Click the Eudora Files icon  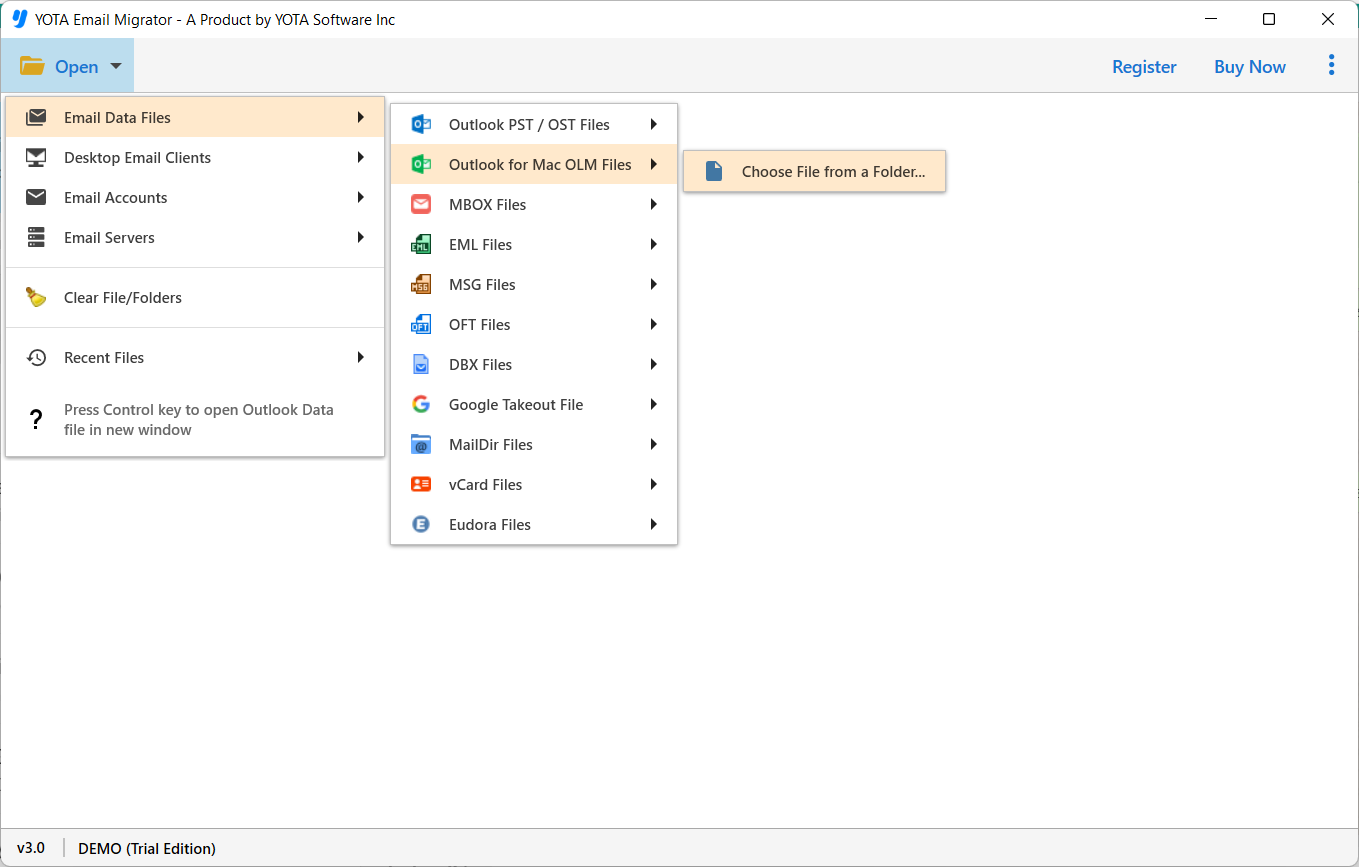point(421,525)
